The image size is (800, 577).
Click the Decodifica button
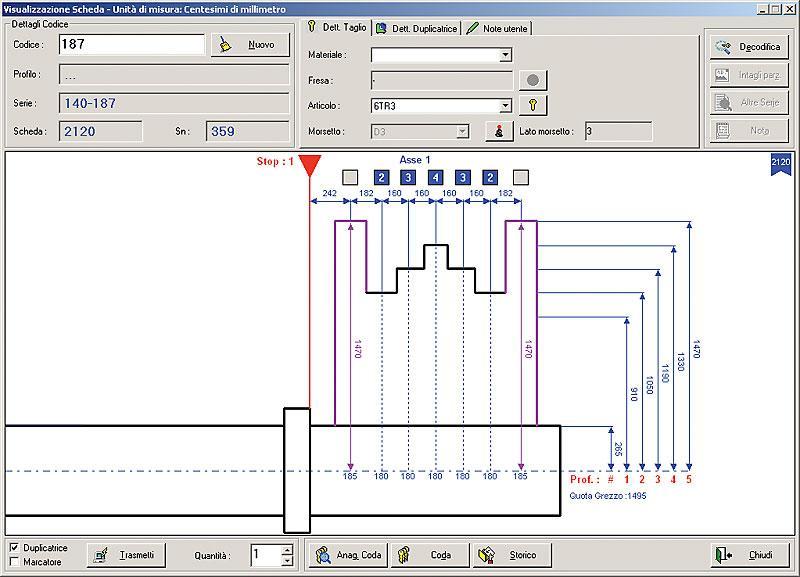pos(749,47)
